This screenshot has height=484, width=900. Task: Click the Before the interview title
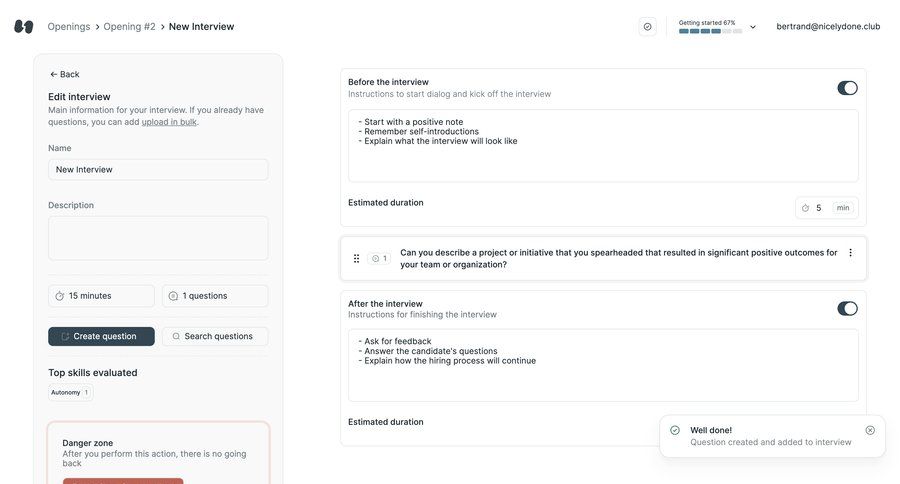pos(389,82)
